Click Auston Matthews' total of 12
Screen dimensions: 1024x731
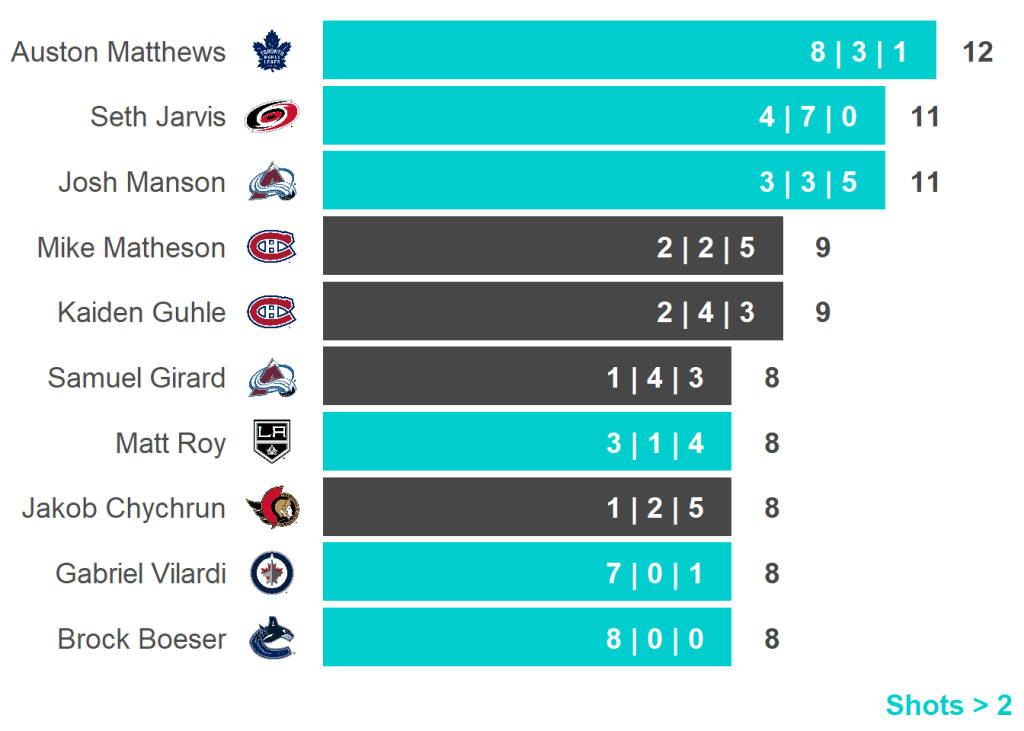pyautogui.click(x=977, y=52)
